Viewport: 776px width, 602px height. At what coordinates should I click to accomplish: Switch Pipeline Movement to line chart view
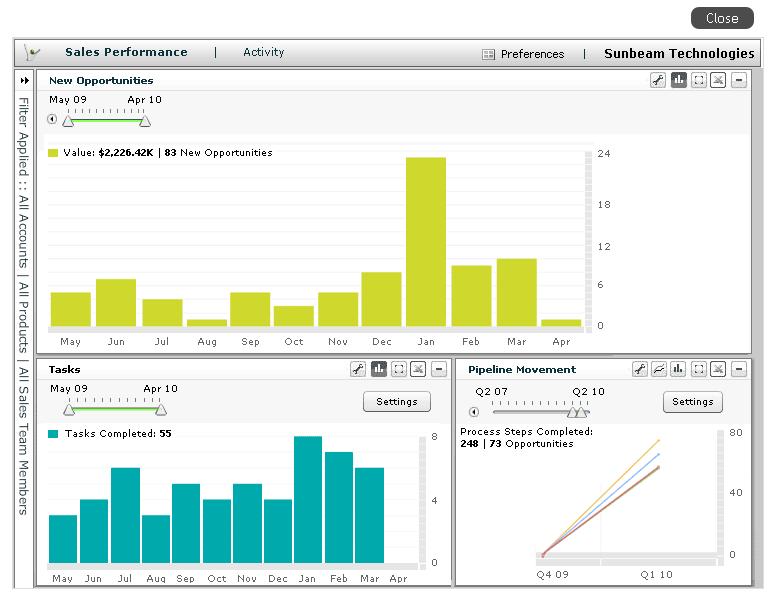pyautogui.click(x=659, y=369)
